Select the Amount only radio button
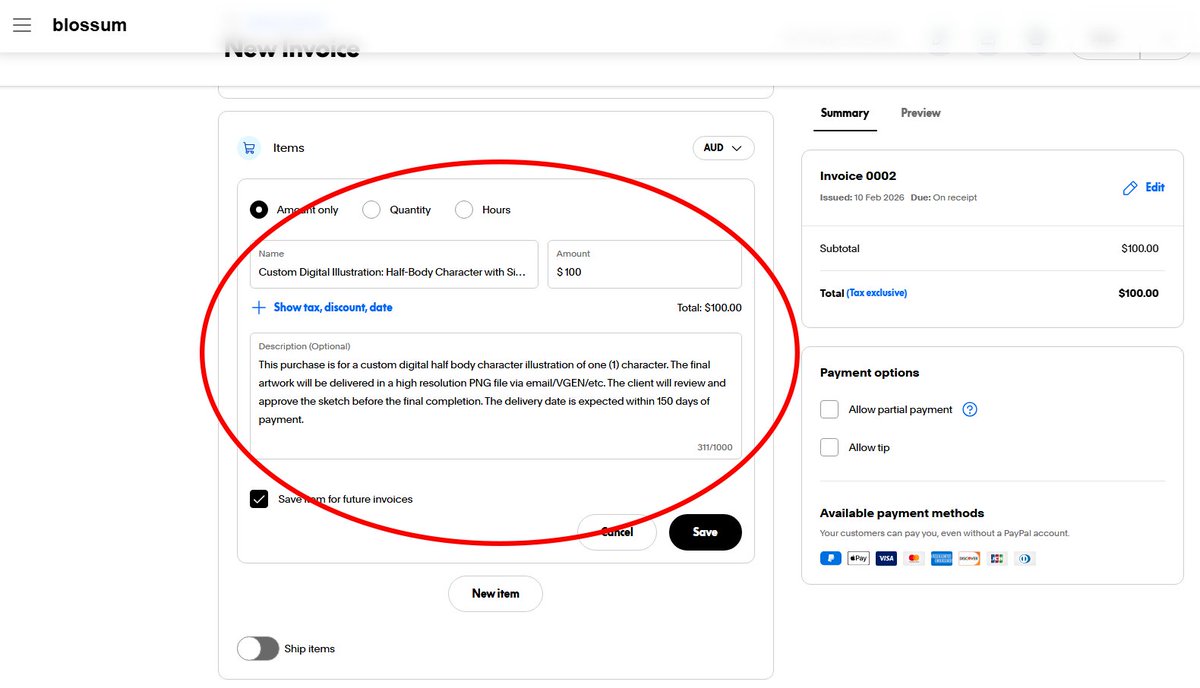 click(x=259, y=210)
